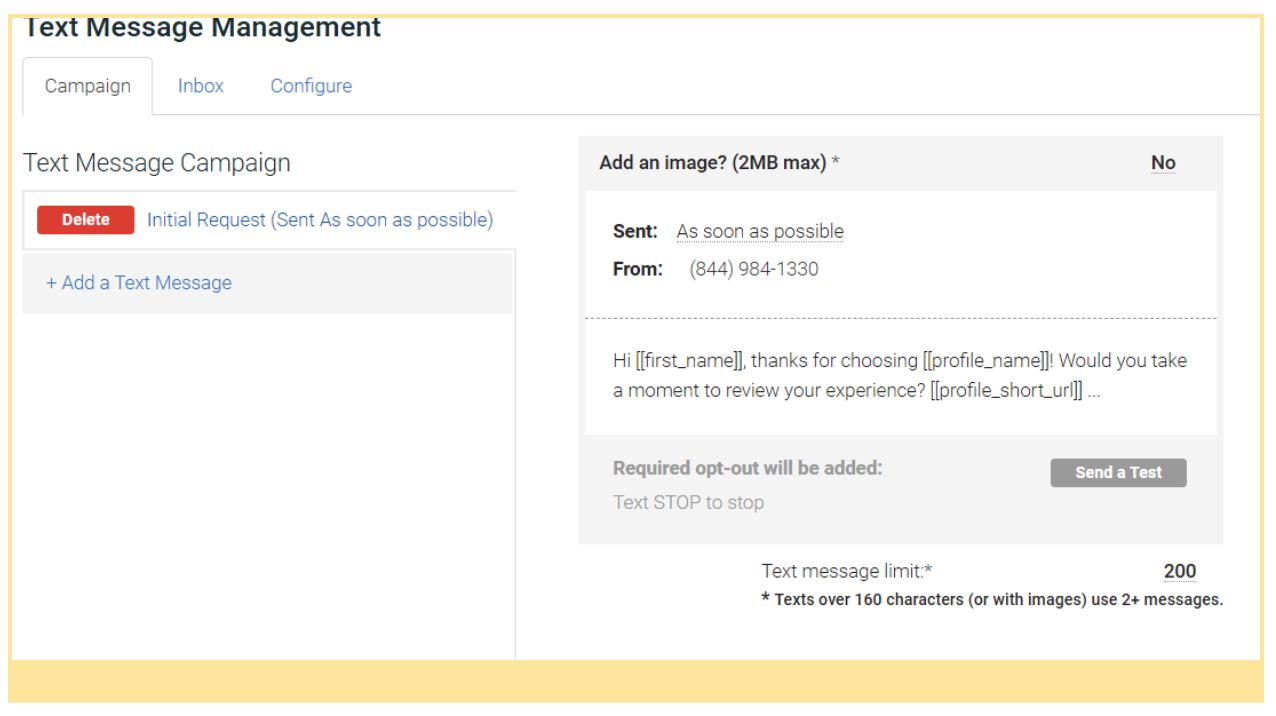Switch to the Inbox tab
1276x716 pixels.
200,86
